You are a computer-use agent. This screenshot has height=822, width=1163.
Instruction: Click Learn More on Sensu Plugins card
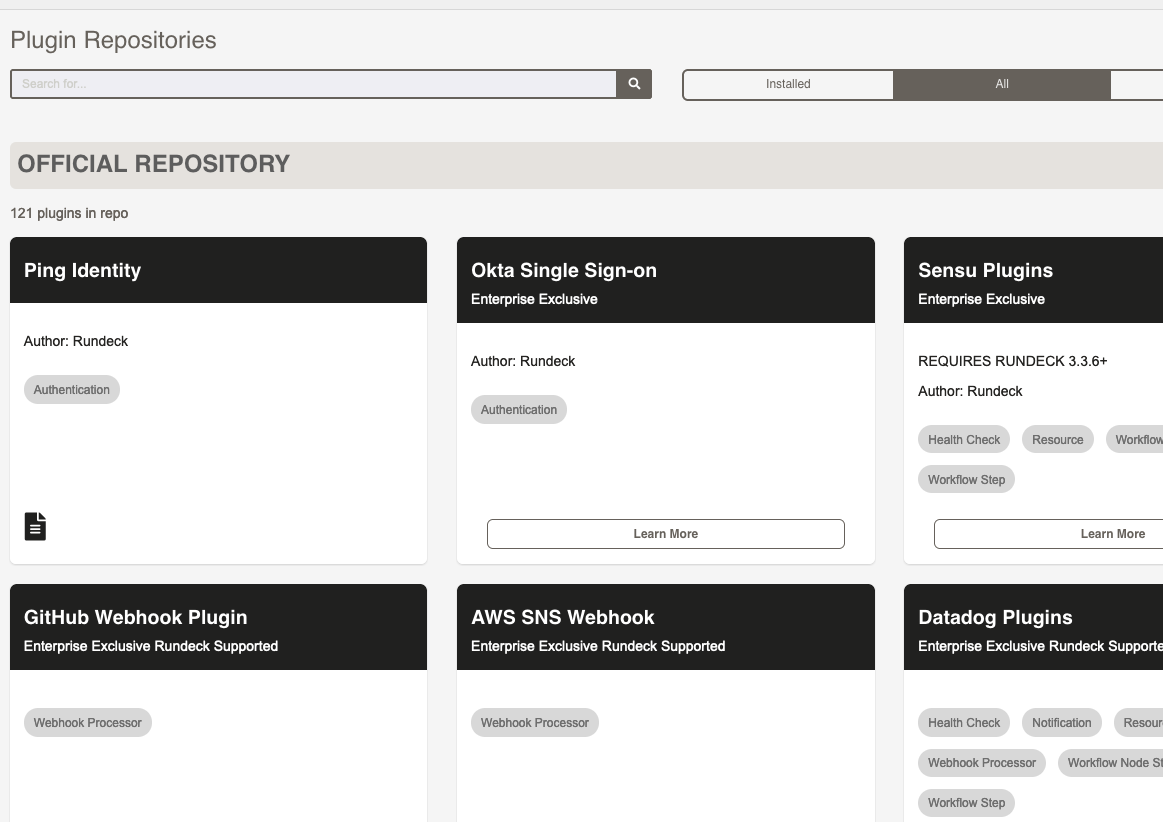(x=1048, y=534)
